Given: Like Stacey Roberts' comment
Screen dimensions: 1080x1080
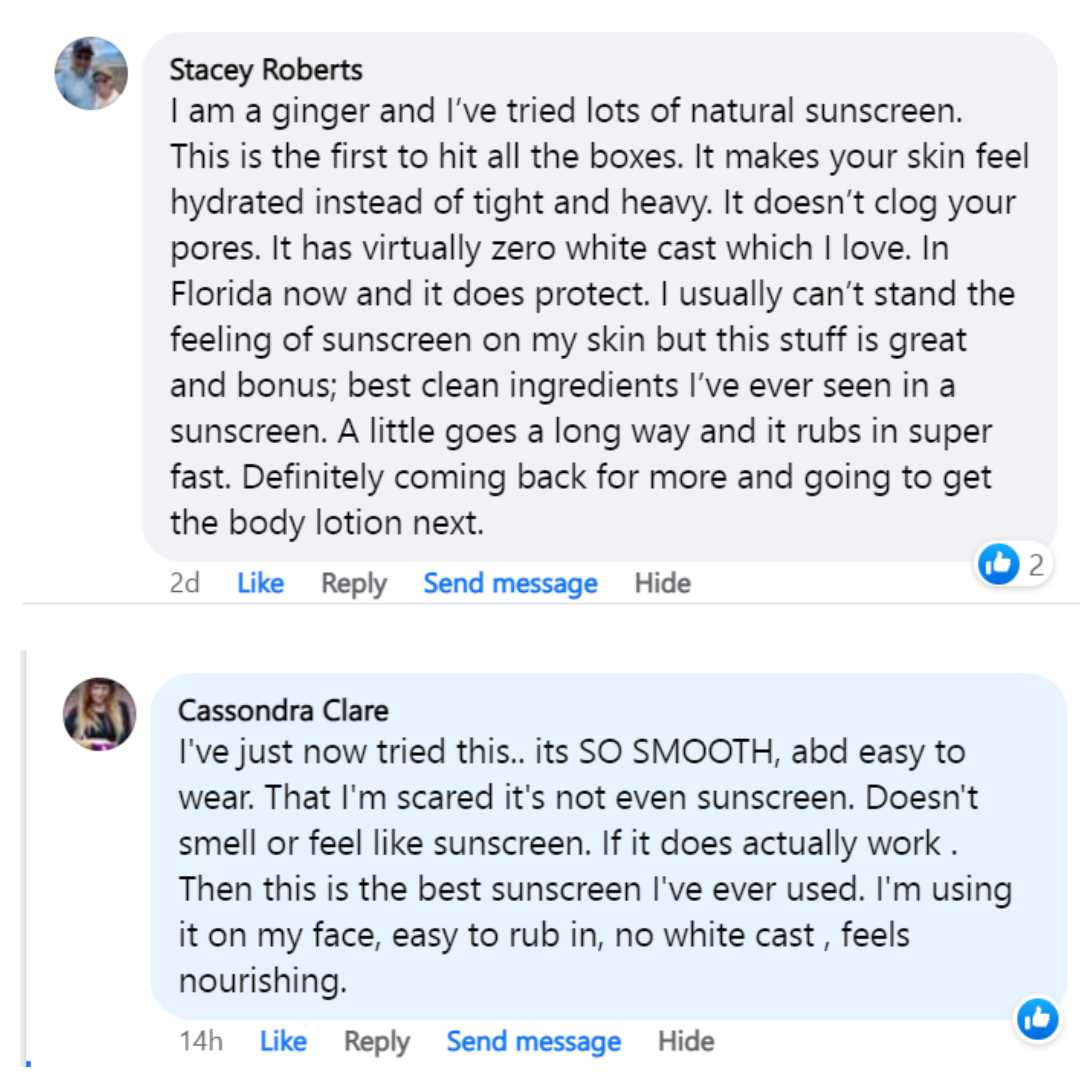Looking at the screenshot, I should [260, 583].
